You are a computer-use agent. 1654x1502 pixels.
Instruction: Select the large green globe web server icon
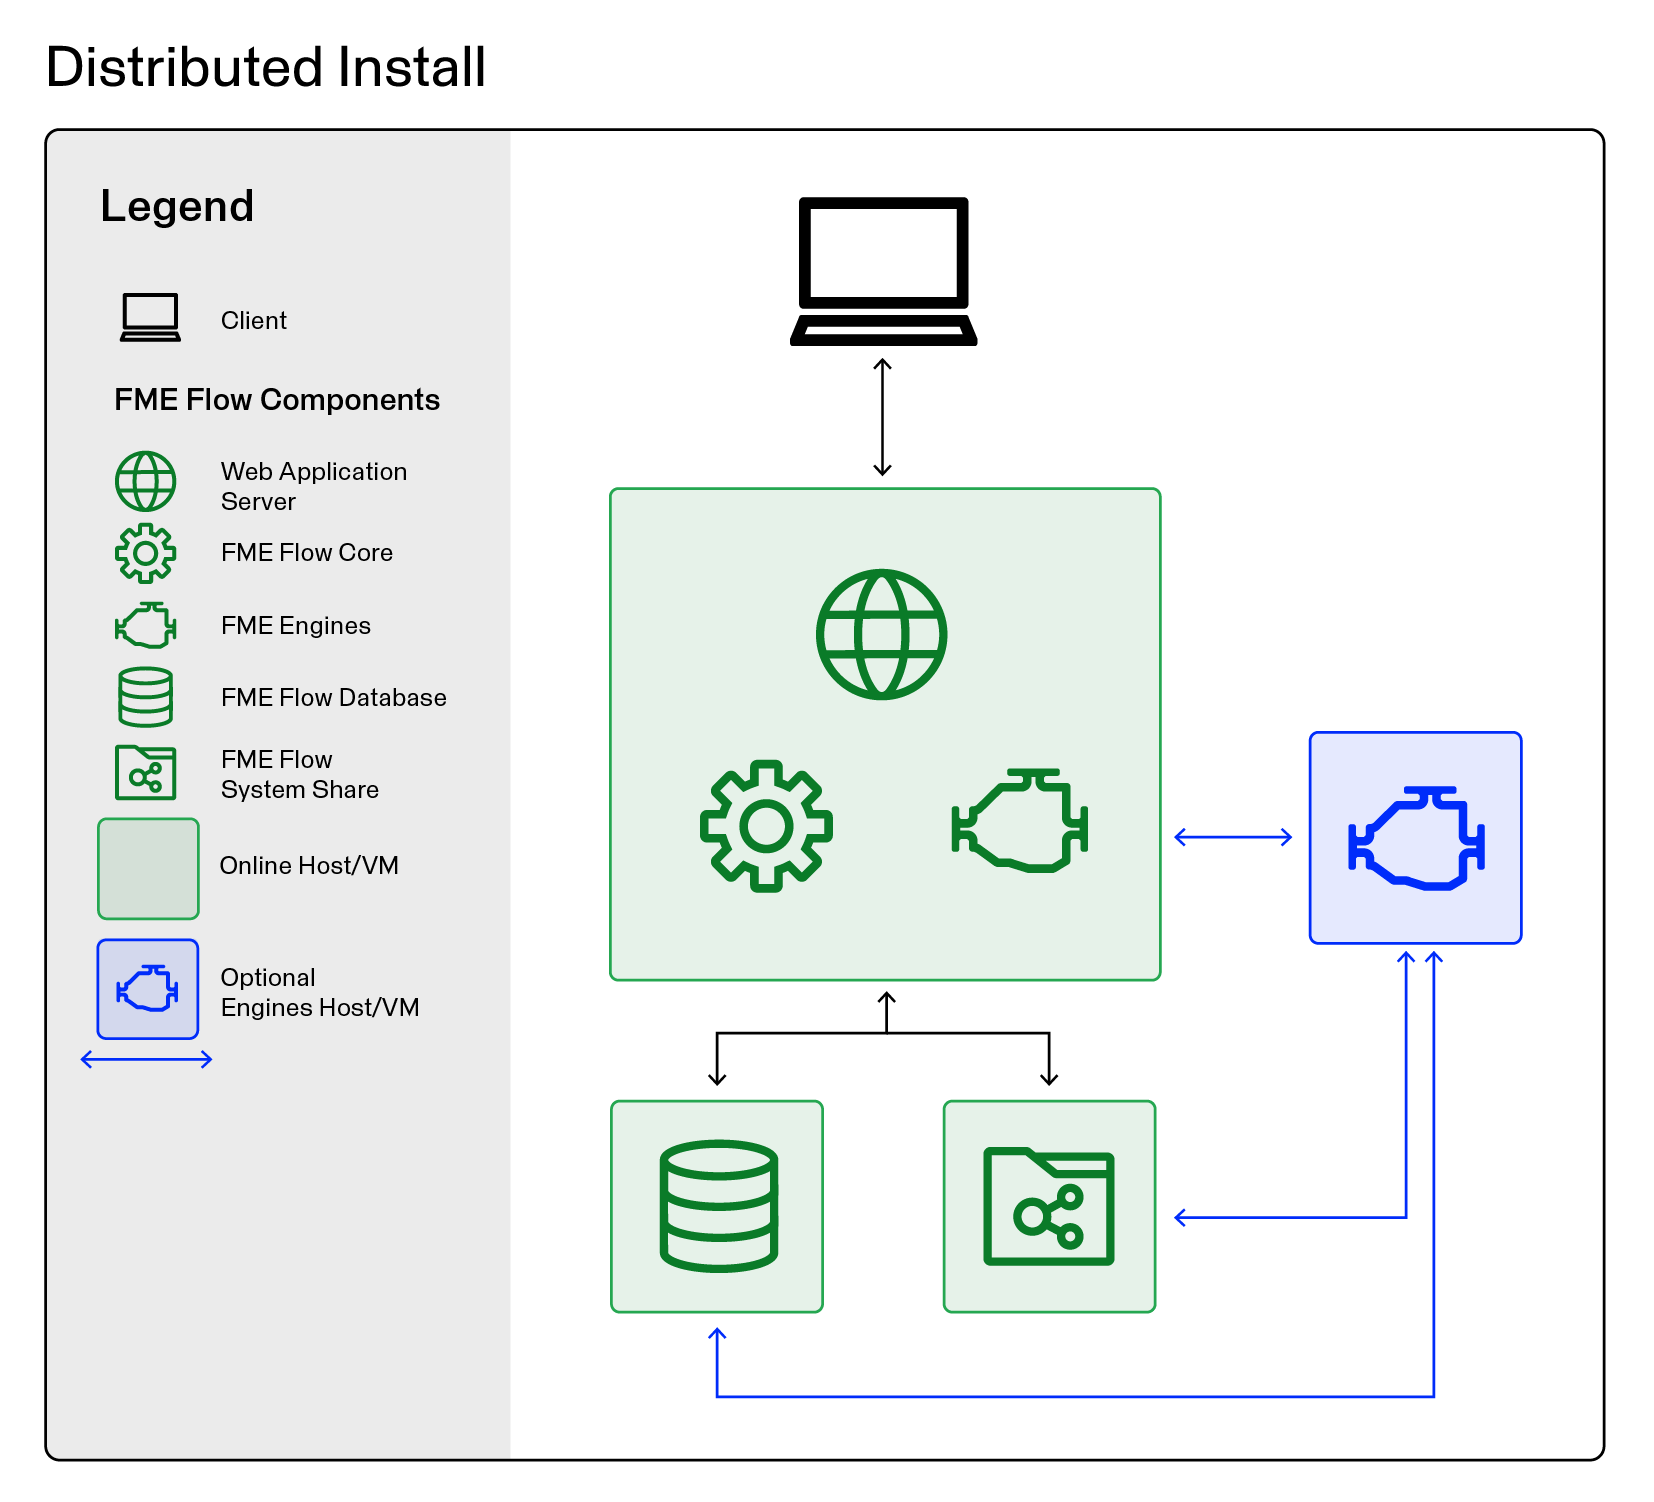click(881, 634)
